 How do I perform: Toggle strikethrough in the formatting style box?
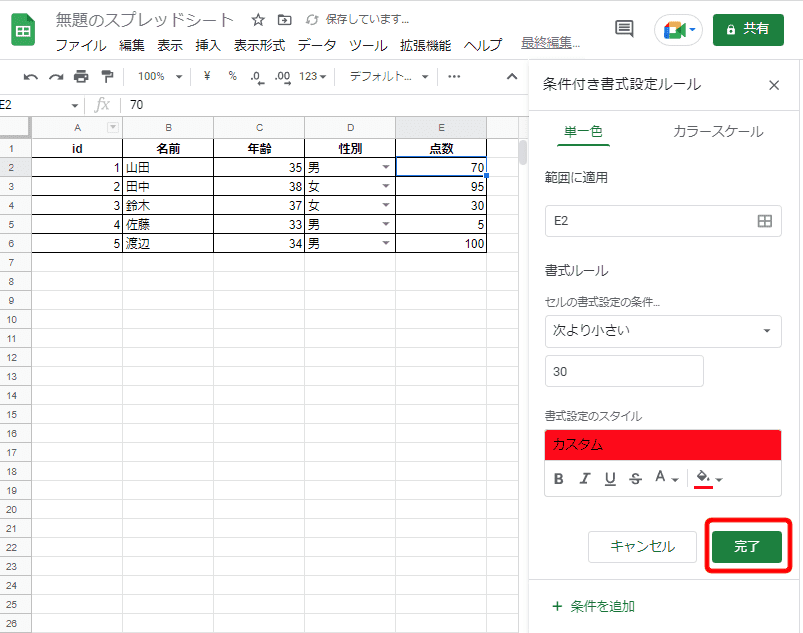coord(634,479)
